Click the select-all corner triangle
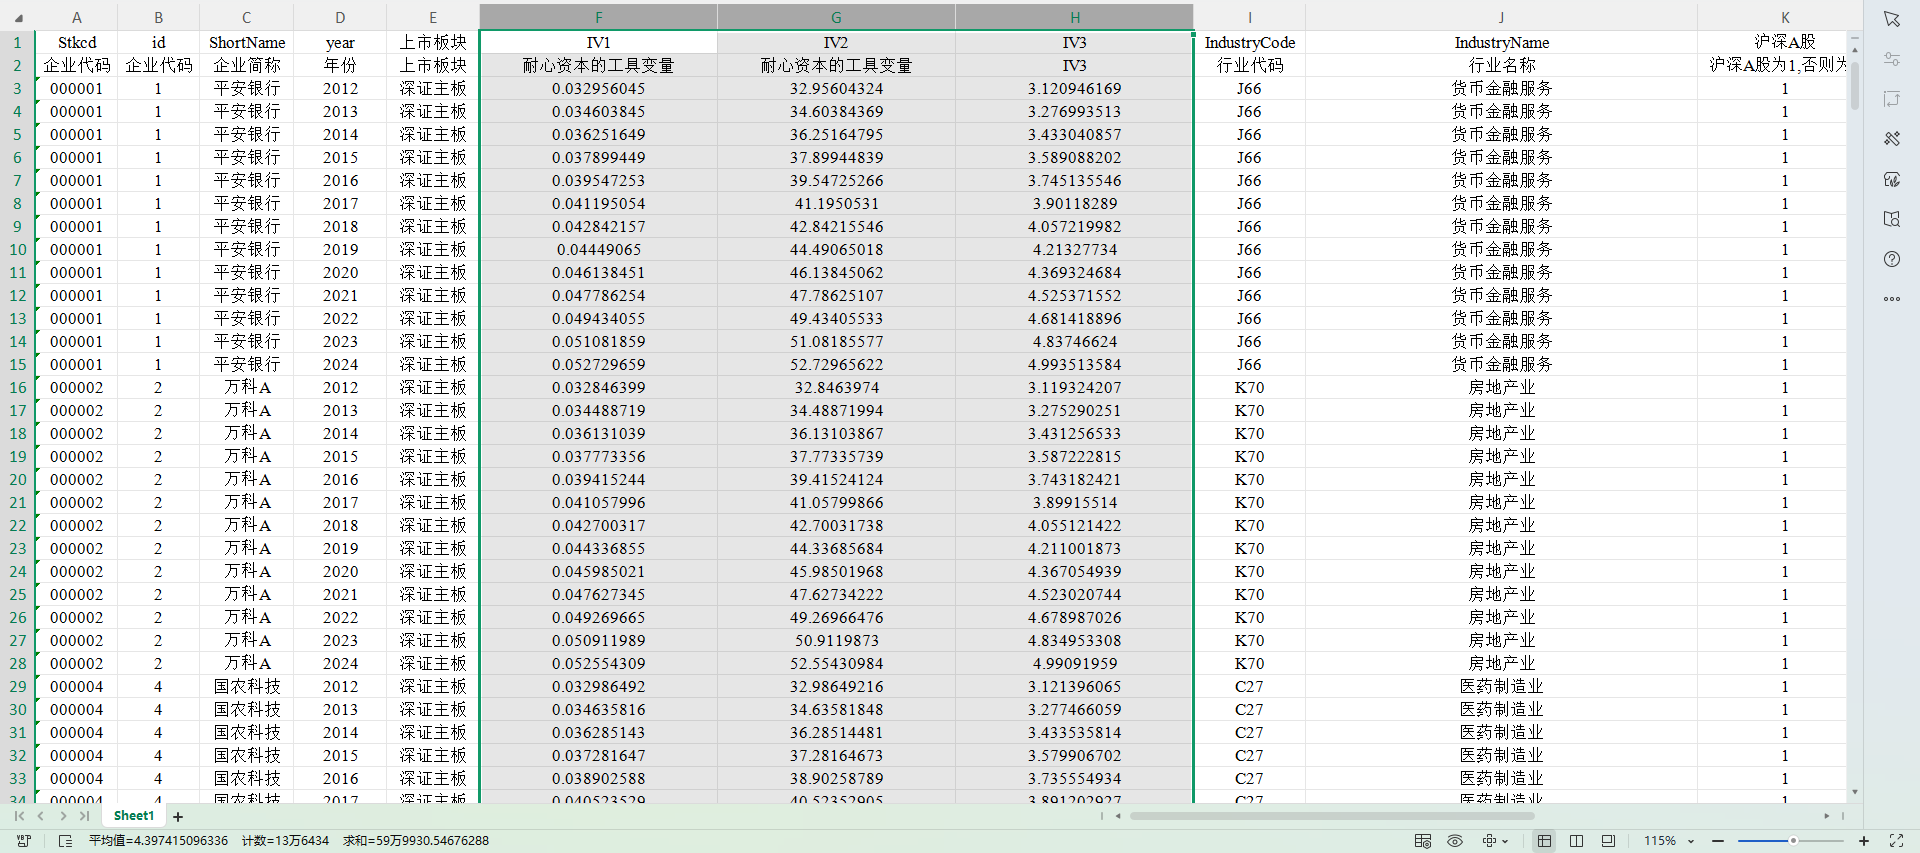The image size is (1920, 853). [x=17, y=17]
